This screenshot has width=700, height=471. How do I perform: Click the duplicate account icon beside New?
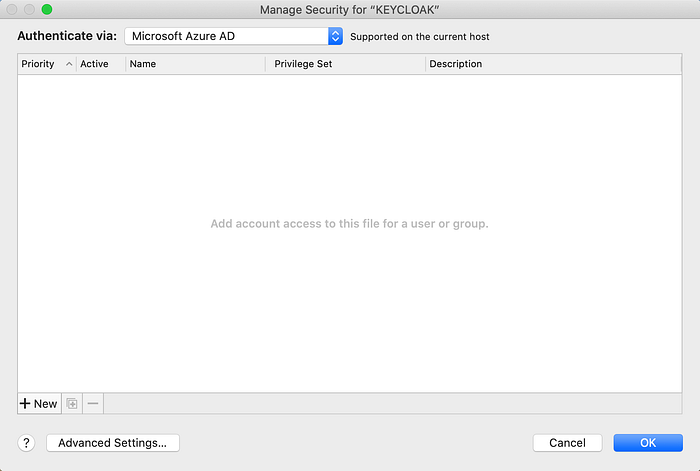coord(72,404)
